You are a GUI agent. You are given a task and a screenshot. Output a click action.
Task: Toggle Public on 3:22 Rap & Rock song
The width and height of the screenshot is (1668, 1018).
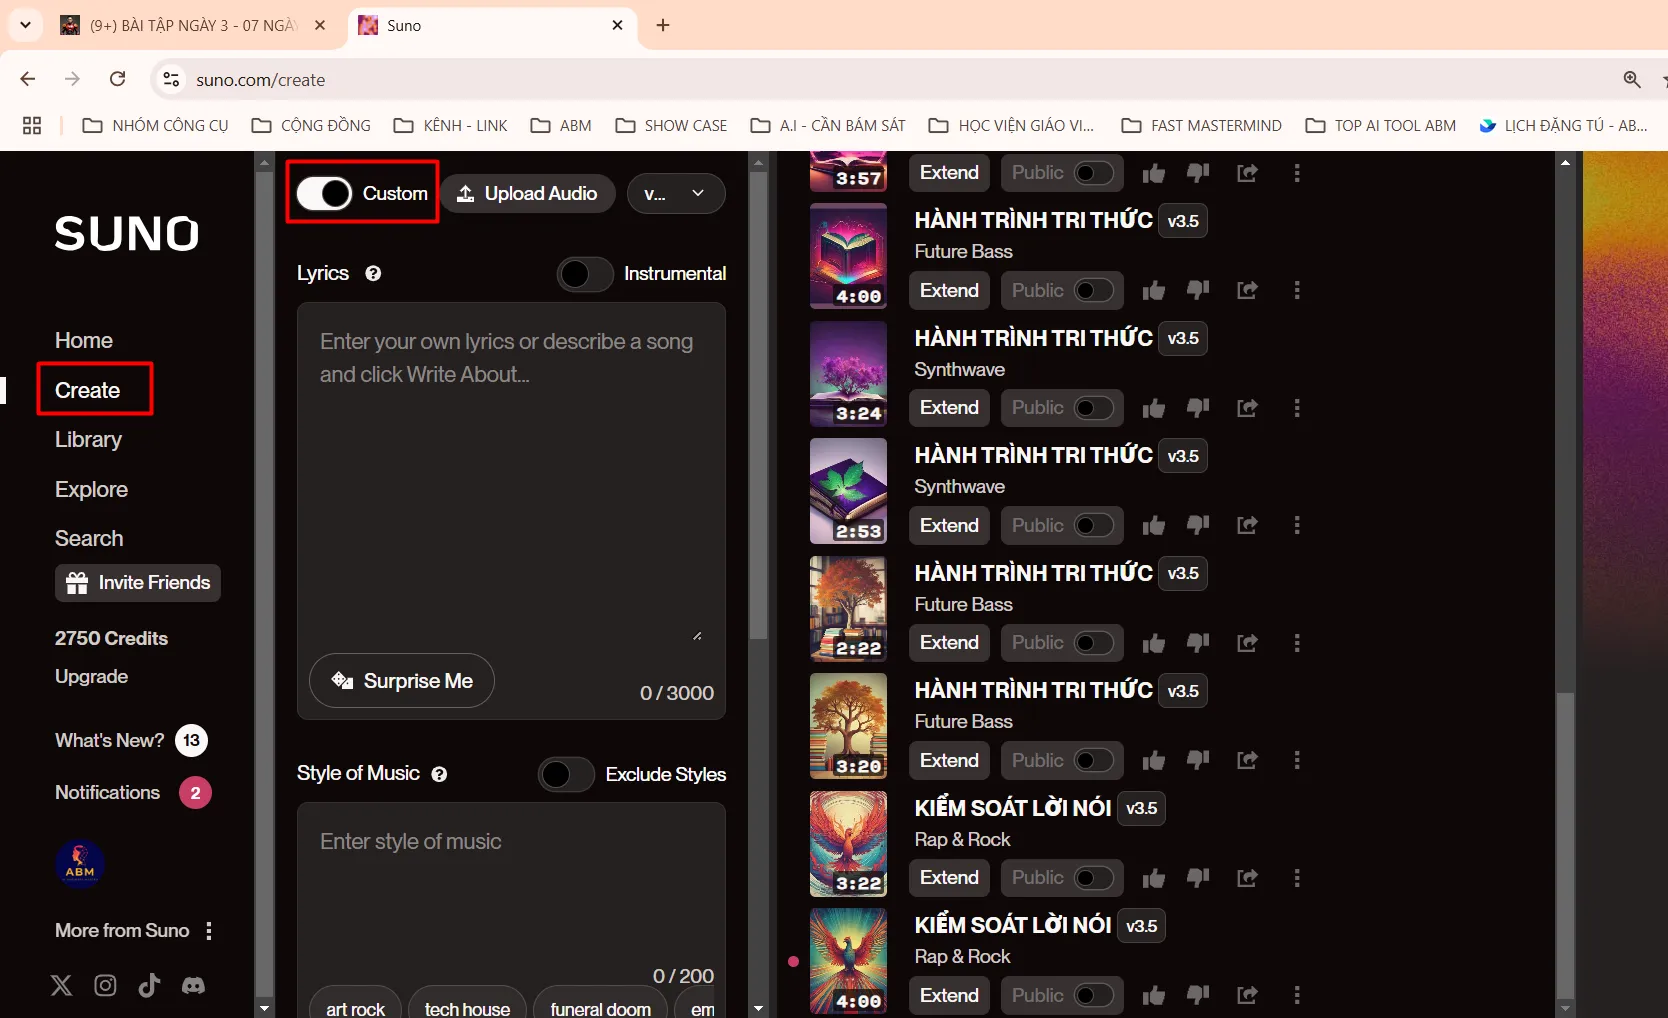pyautogui.click(x=1093, y=878)
